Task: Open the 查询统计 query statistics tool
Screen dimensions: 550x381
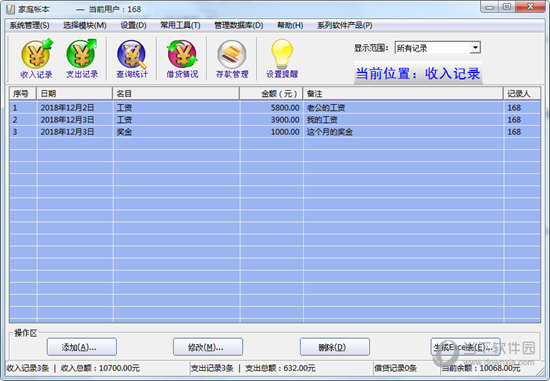Action: [x=132, y=59]
